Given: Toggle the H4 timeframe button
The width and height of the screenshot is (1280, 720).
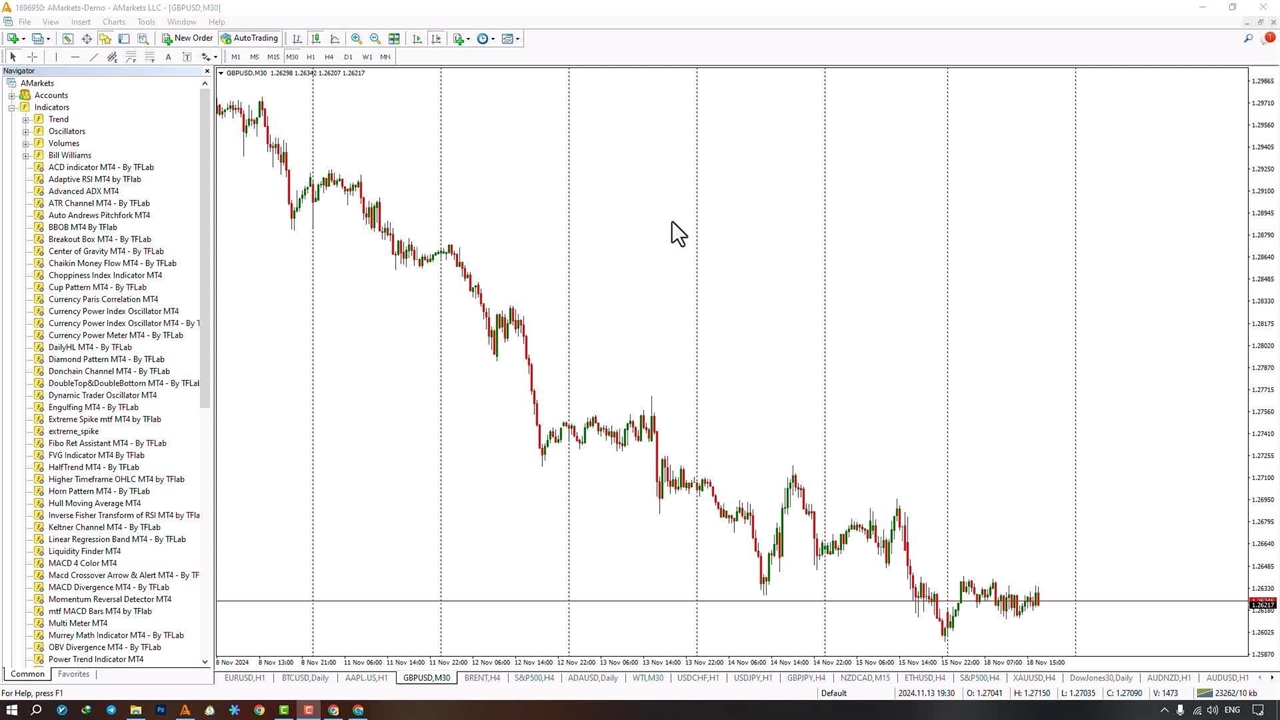Looking at the screenshot, I should point(329,57).
